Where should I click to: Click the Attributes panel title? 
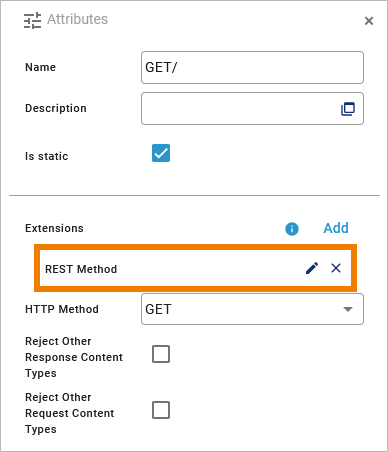coord(77,19)
